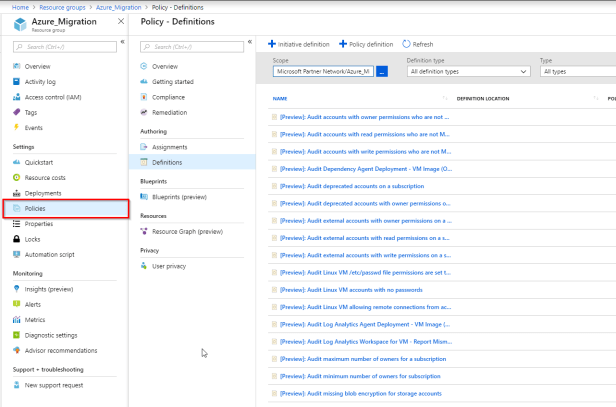
Task: Click the Refresh icon in toolbar
Action: 406,44
